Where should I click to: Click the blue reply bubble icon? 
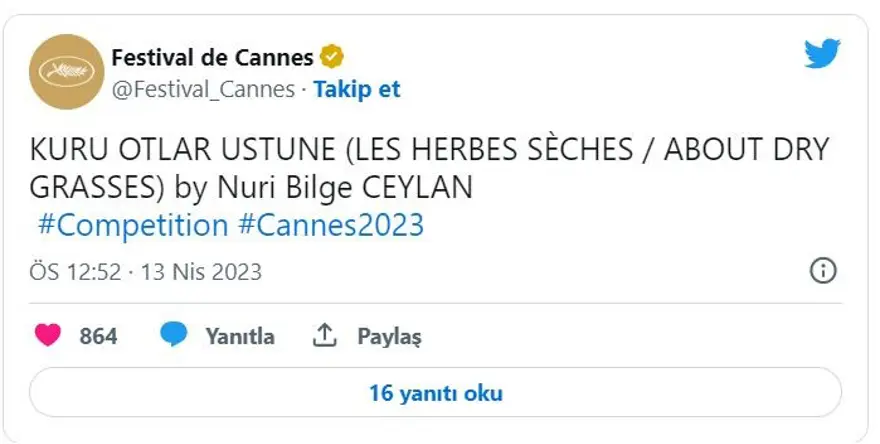(x=175, y=336)
